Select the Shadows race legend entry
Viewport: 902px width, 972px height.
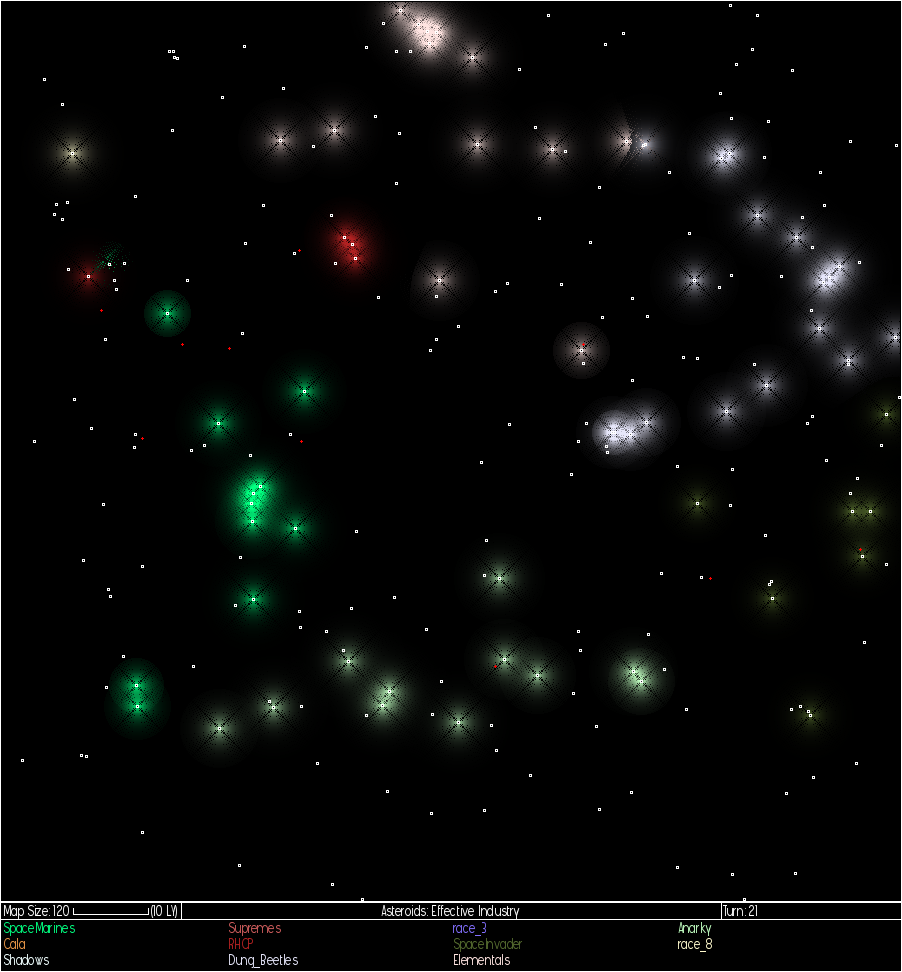click(x=26, y=960)
